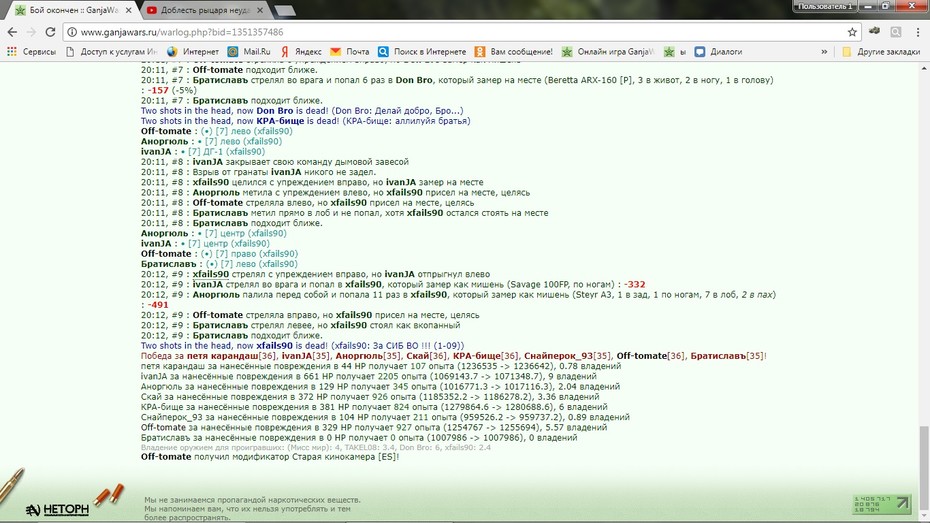Screen dimensions: 930x523
Task: Open КРА-бище link in the 'is dead' line
Action: (281, 121)
